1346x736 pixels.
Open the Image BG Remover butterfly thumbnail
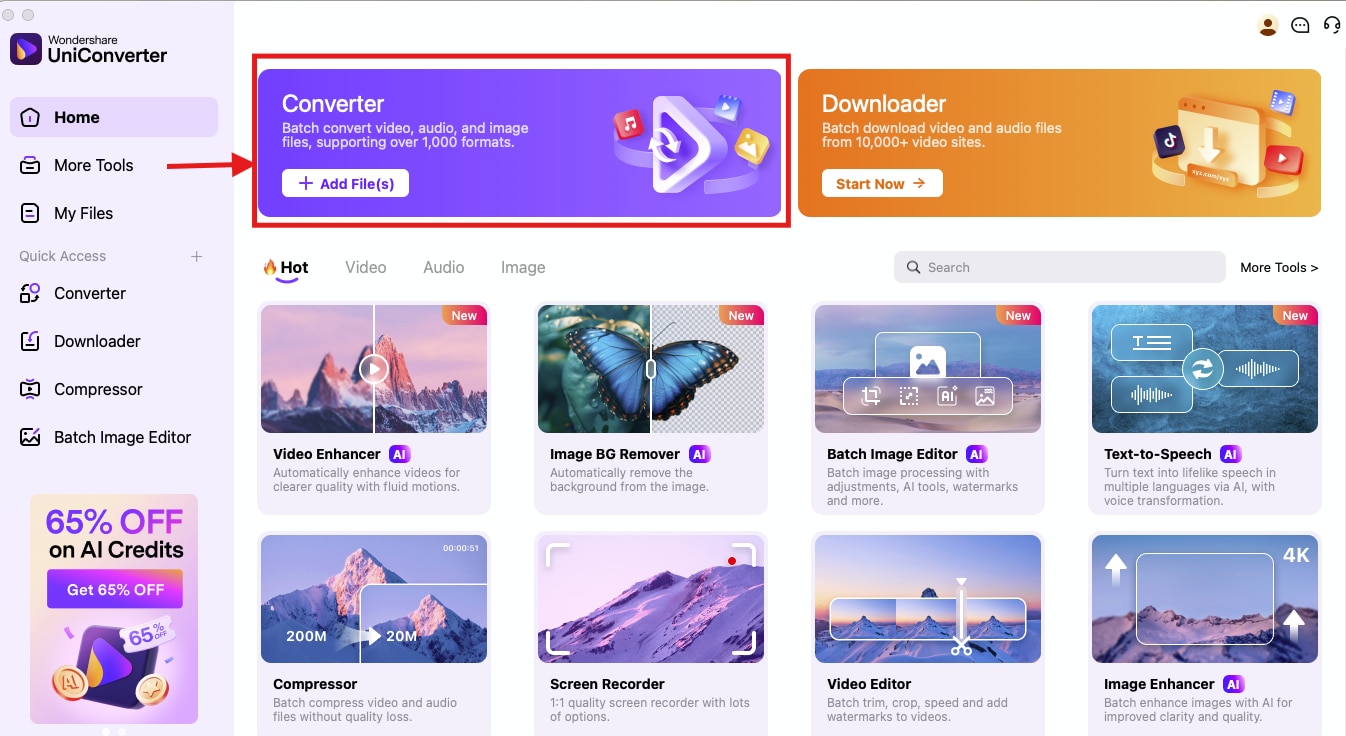tap(651, 369)
